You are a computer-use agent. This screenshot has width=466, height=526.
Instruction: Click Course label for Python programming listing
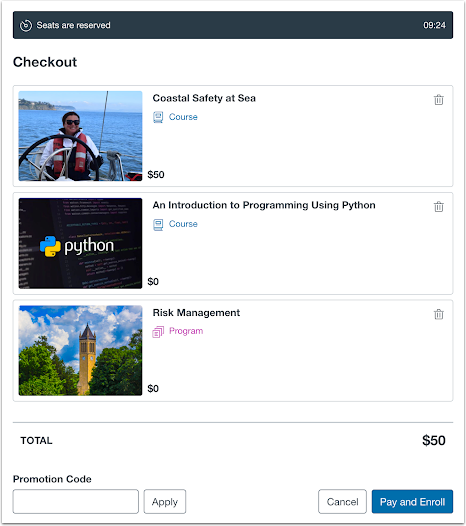183,224
